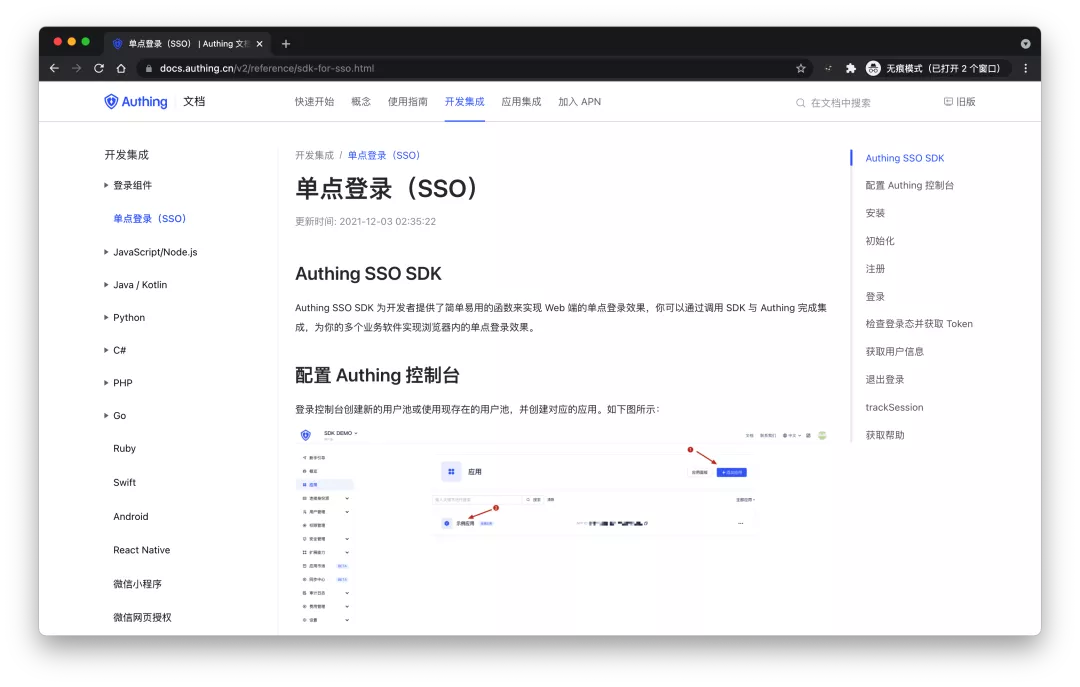Open Swift in sidebar
This screenshot has width=1080, height=687.
click(x=125, y=482)
